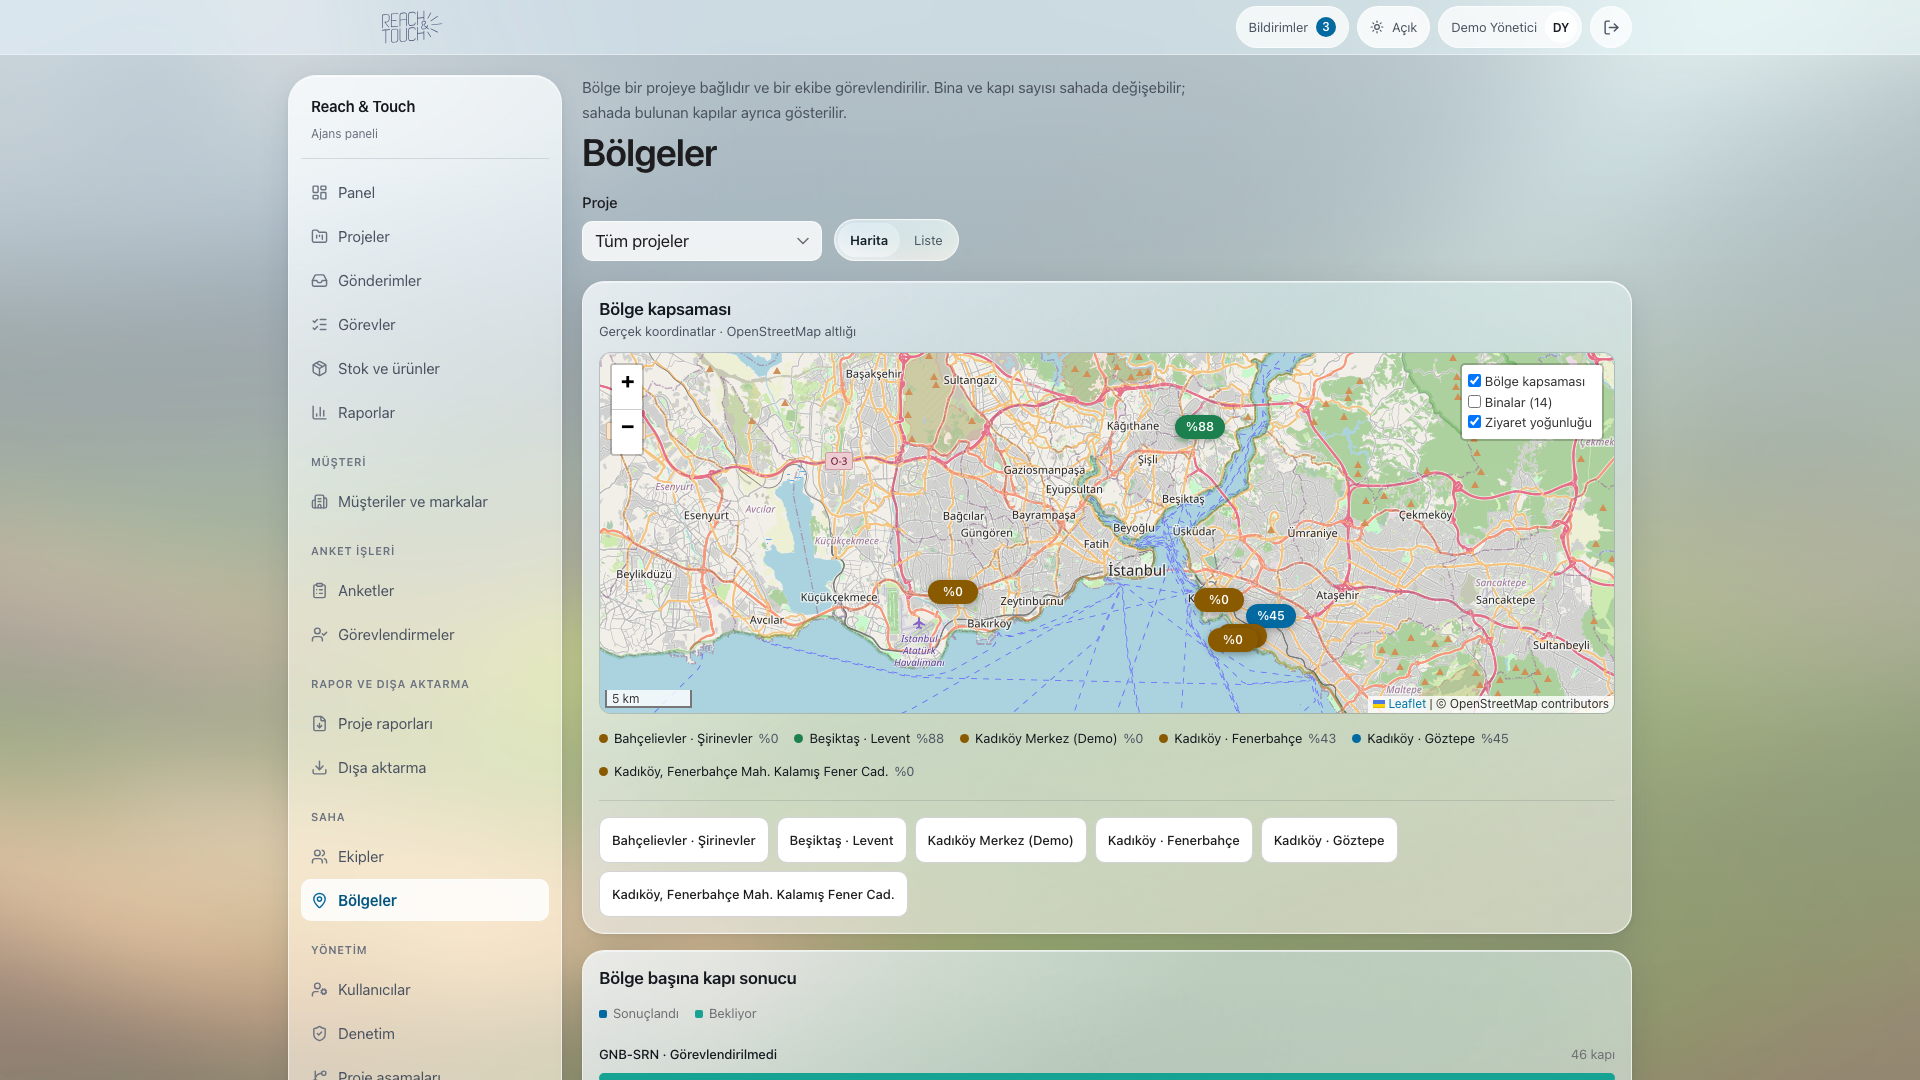The image size is (1920, 1080).
Task: Switch to Liste view tab
Action: click(928, 241)
